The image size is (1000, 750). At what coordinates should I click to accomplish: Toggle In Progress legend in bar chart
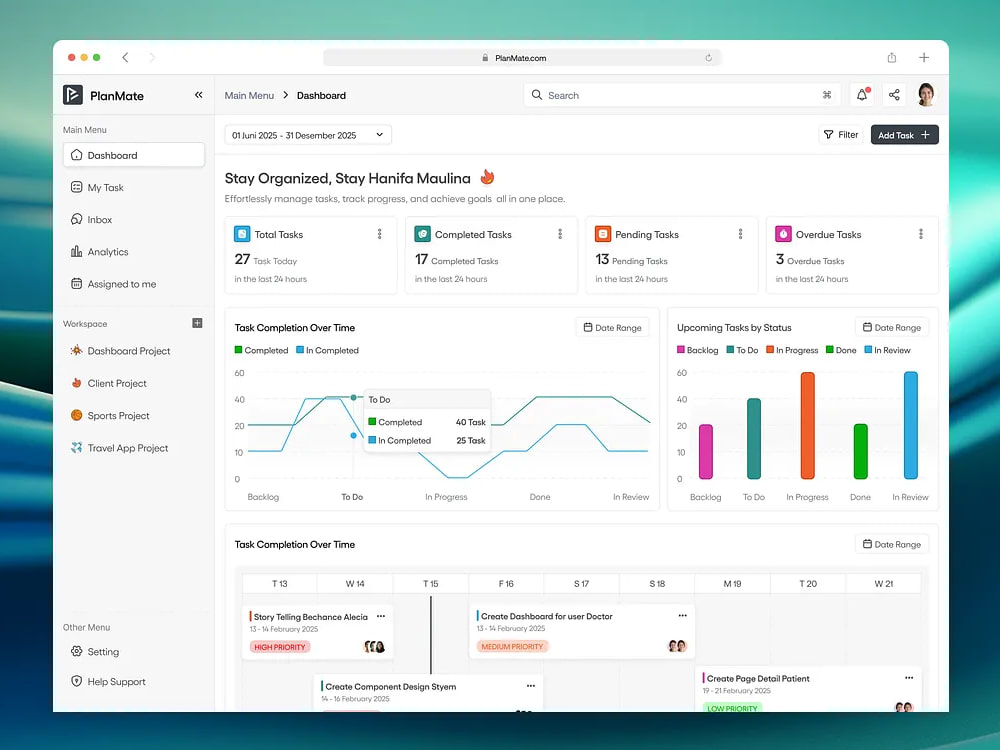(x=792, y=350)
